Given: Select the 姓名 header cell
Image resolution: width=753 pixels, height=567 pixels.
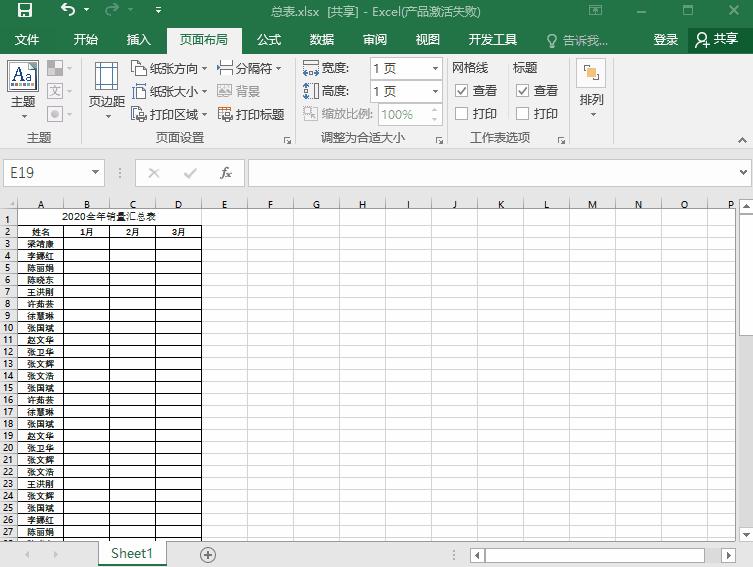Looking at the screenshot, I should point(40,232).
